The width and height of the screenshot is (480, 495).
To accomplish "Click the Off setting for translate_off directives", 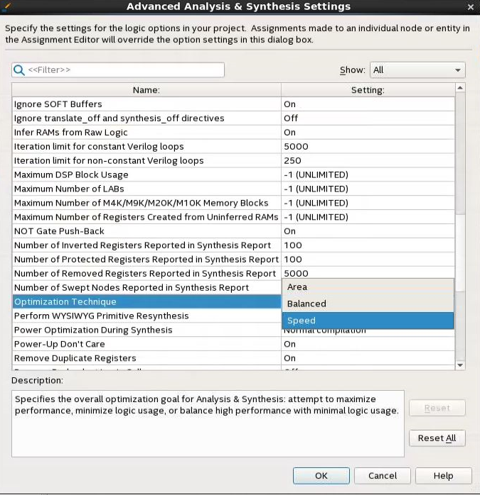I will (x=368, y=118).
